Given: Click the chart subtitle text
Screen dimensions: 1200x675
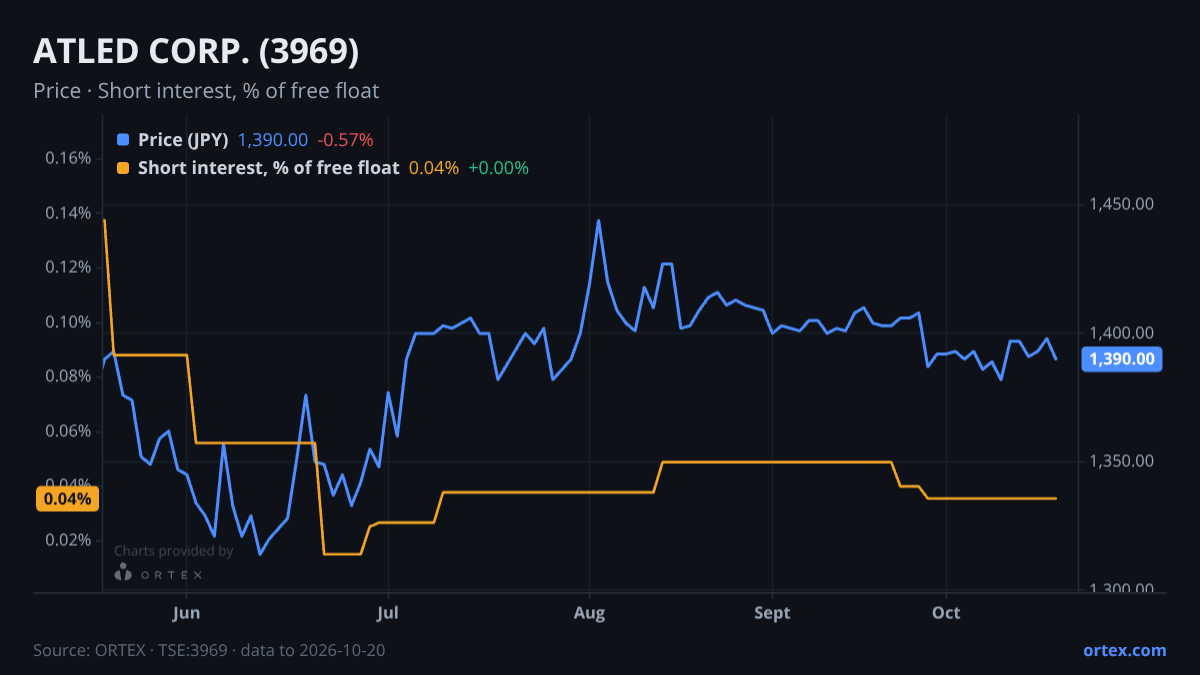Looking at the screenshot, I should point(206,91).
